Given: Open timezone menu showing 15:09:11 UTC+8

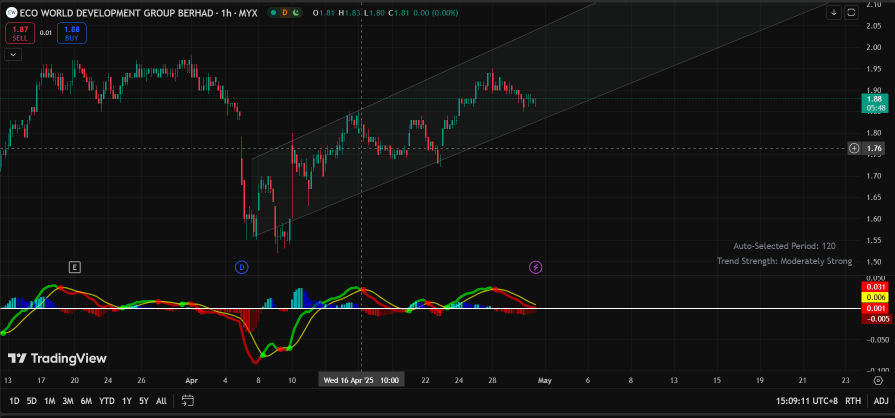Looking at the screenshot, I should coord(807,401).
